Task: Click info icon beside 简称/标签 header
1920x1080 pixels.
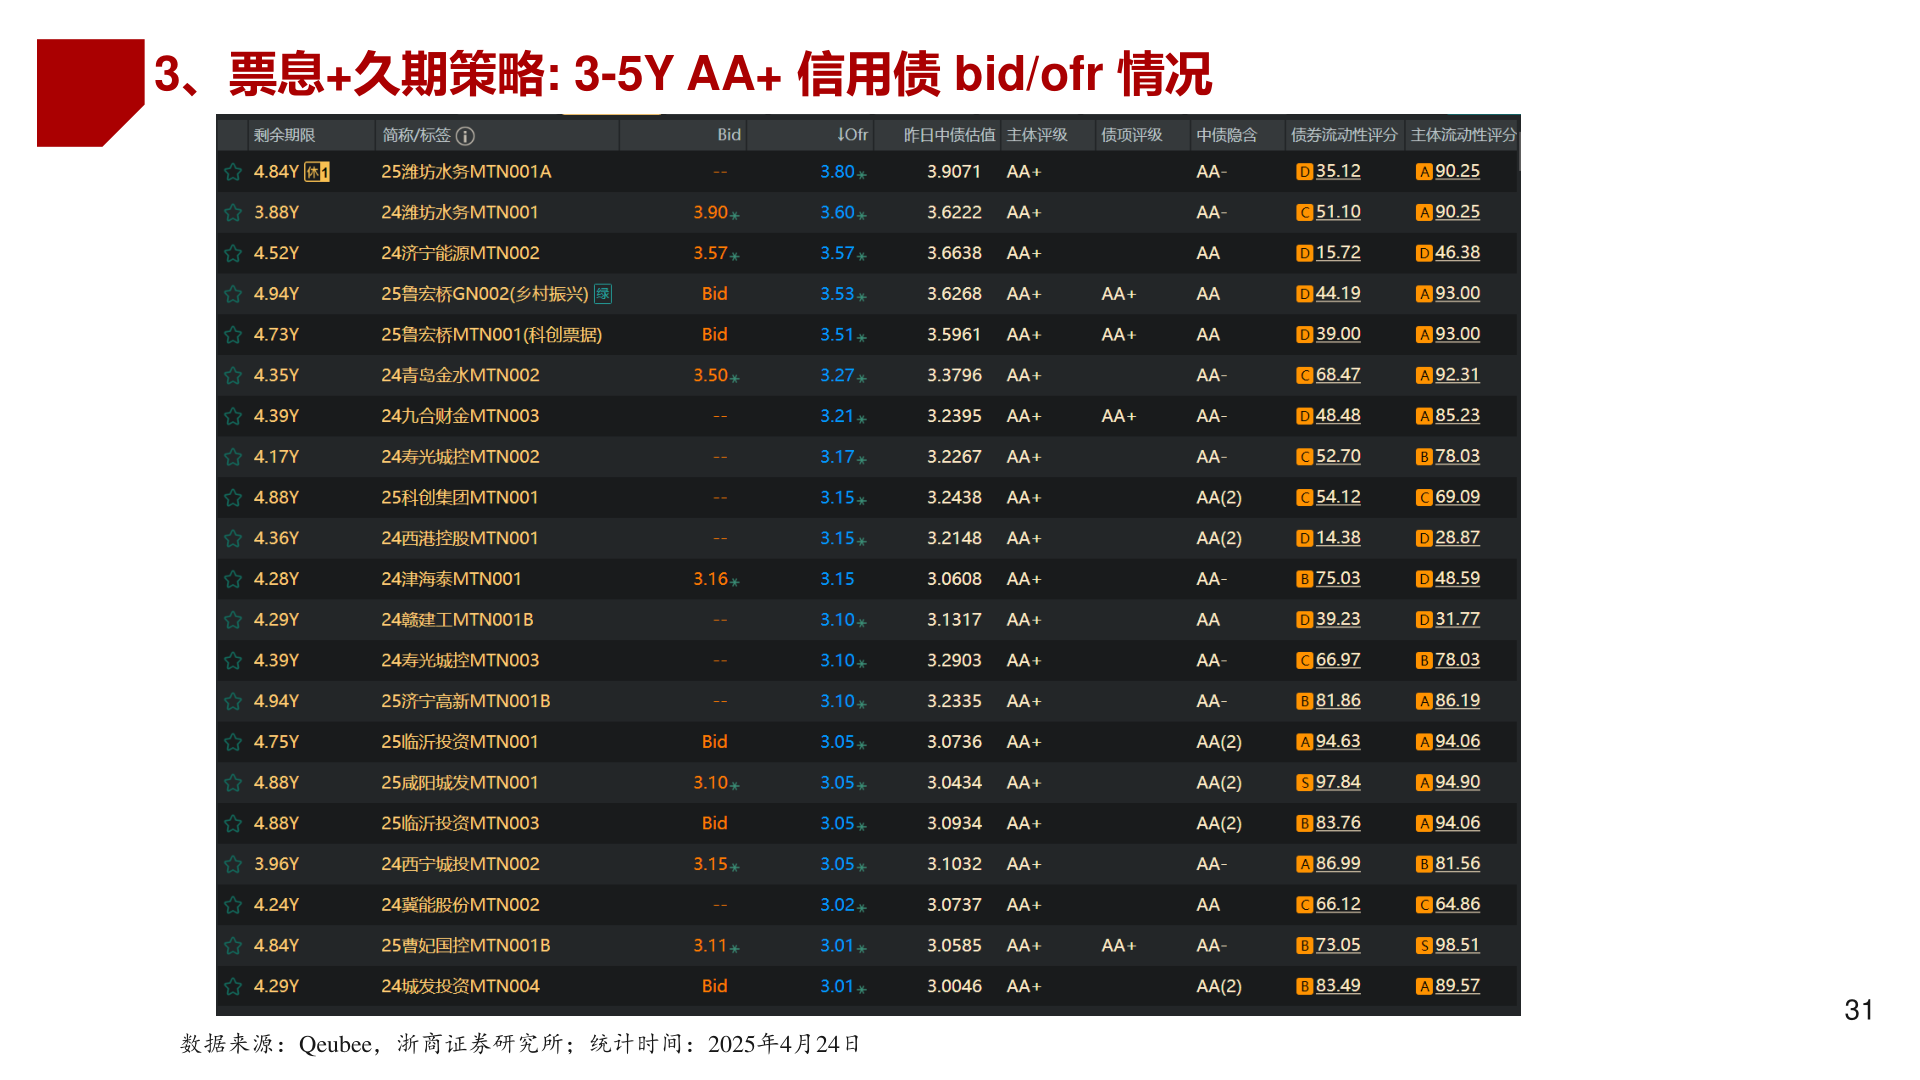Action: (x=465, y=136)
